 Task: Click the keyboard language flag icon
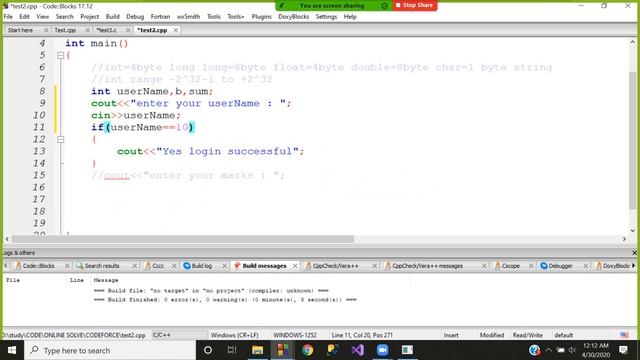click(x=624, y=335)
